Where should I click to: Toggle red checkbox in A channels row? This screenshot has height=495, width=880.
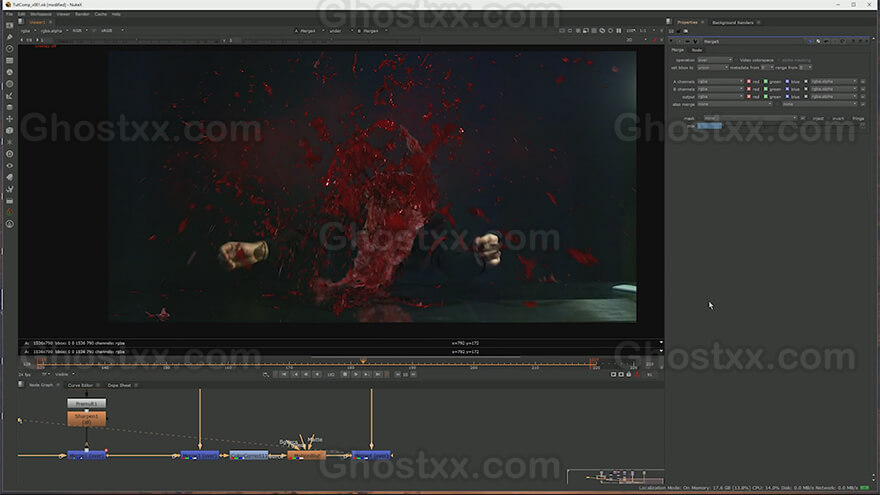[749, 81]
